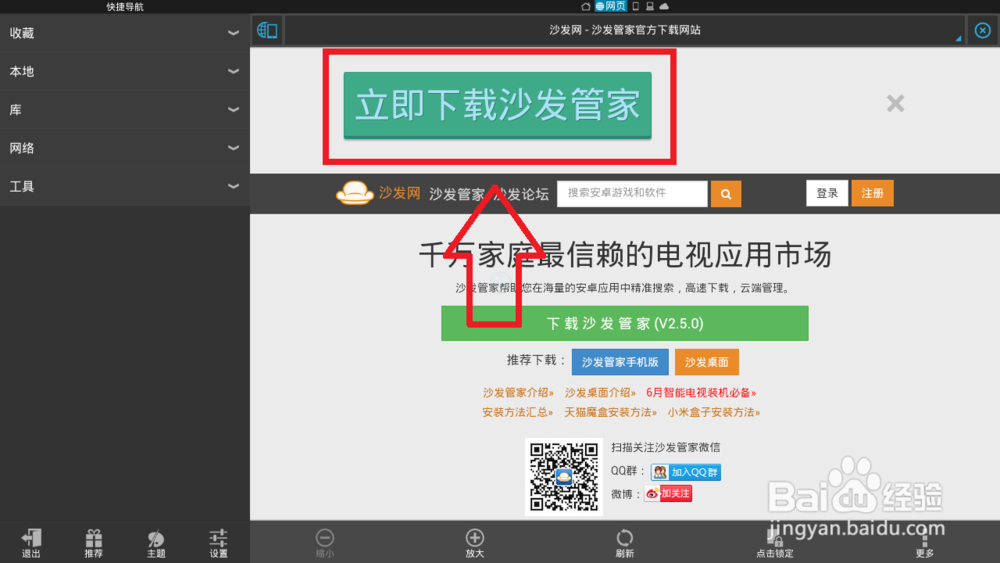Open 沙发管家介绍 link
Screen dimensions: 1000x563
pos(518,393)
